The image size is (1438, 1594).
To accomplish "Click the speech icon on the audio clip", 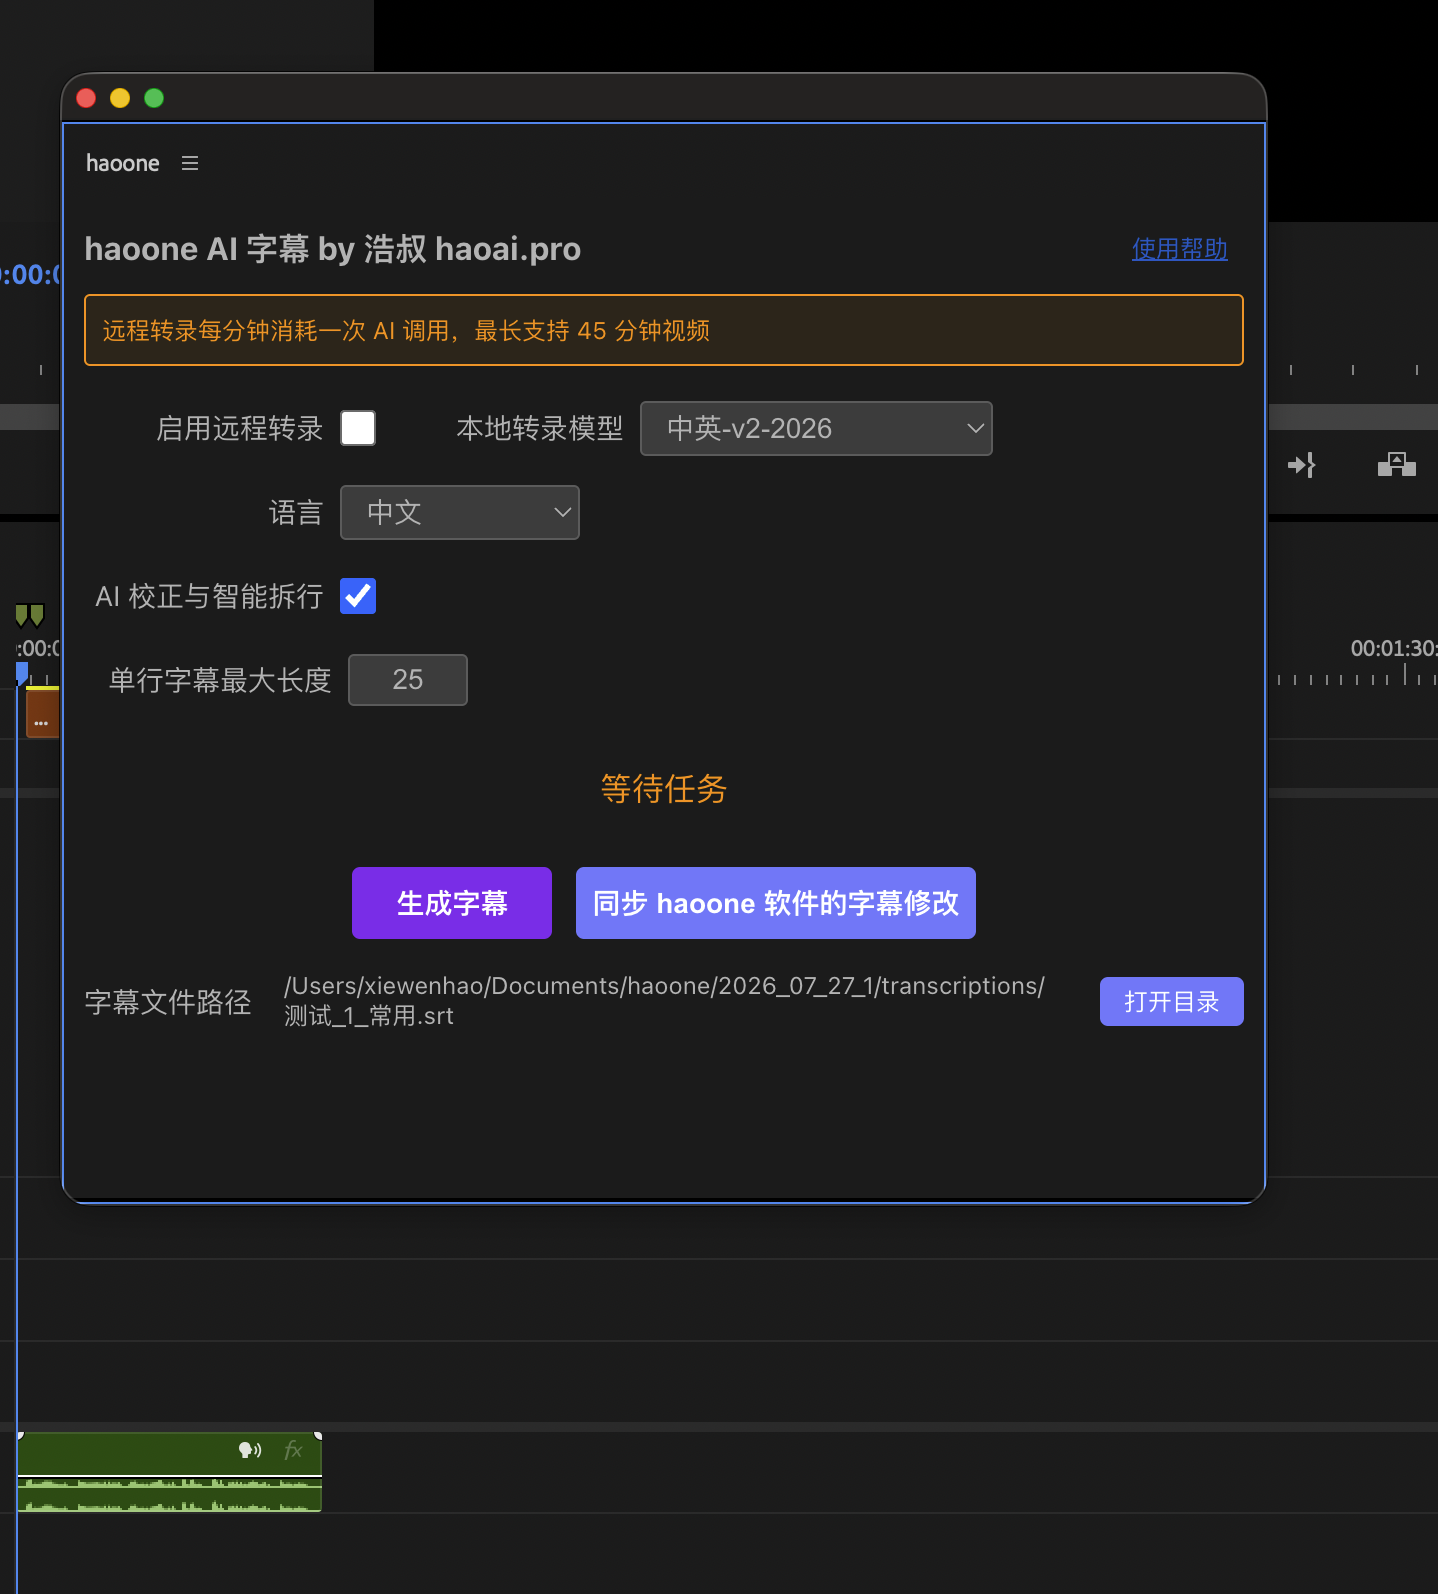I will click(x=249, y=1450).
